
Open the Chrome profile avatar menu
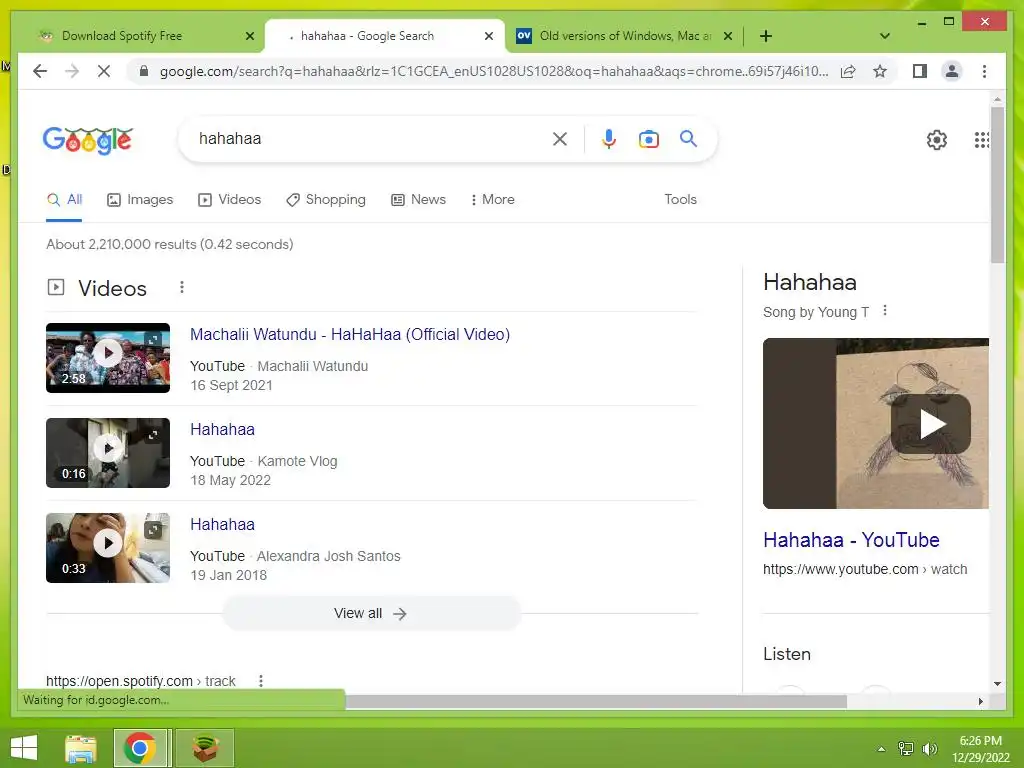tap(952, 71)
